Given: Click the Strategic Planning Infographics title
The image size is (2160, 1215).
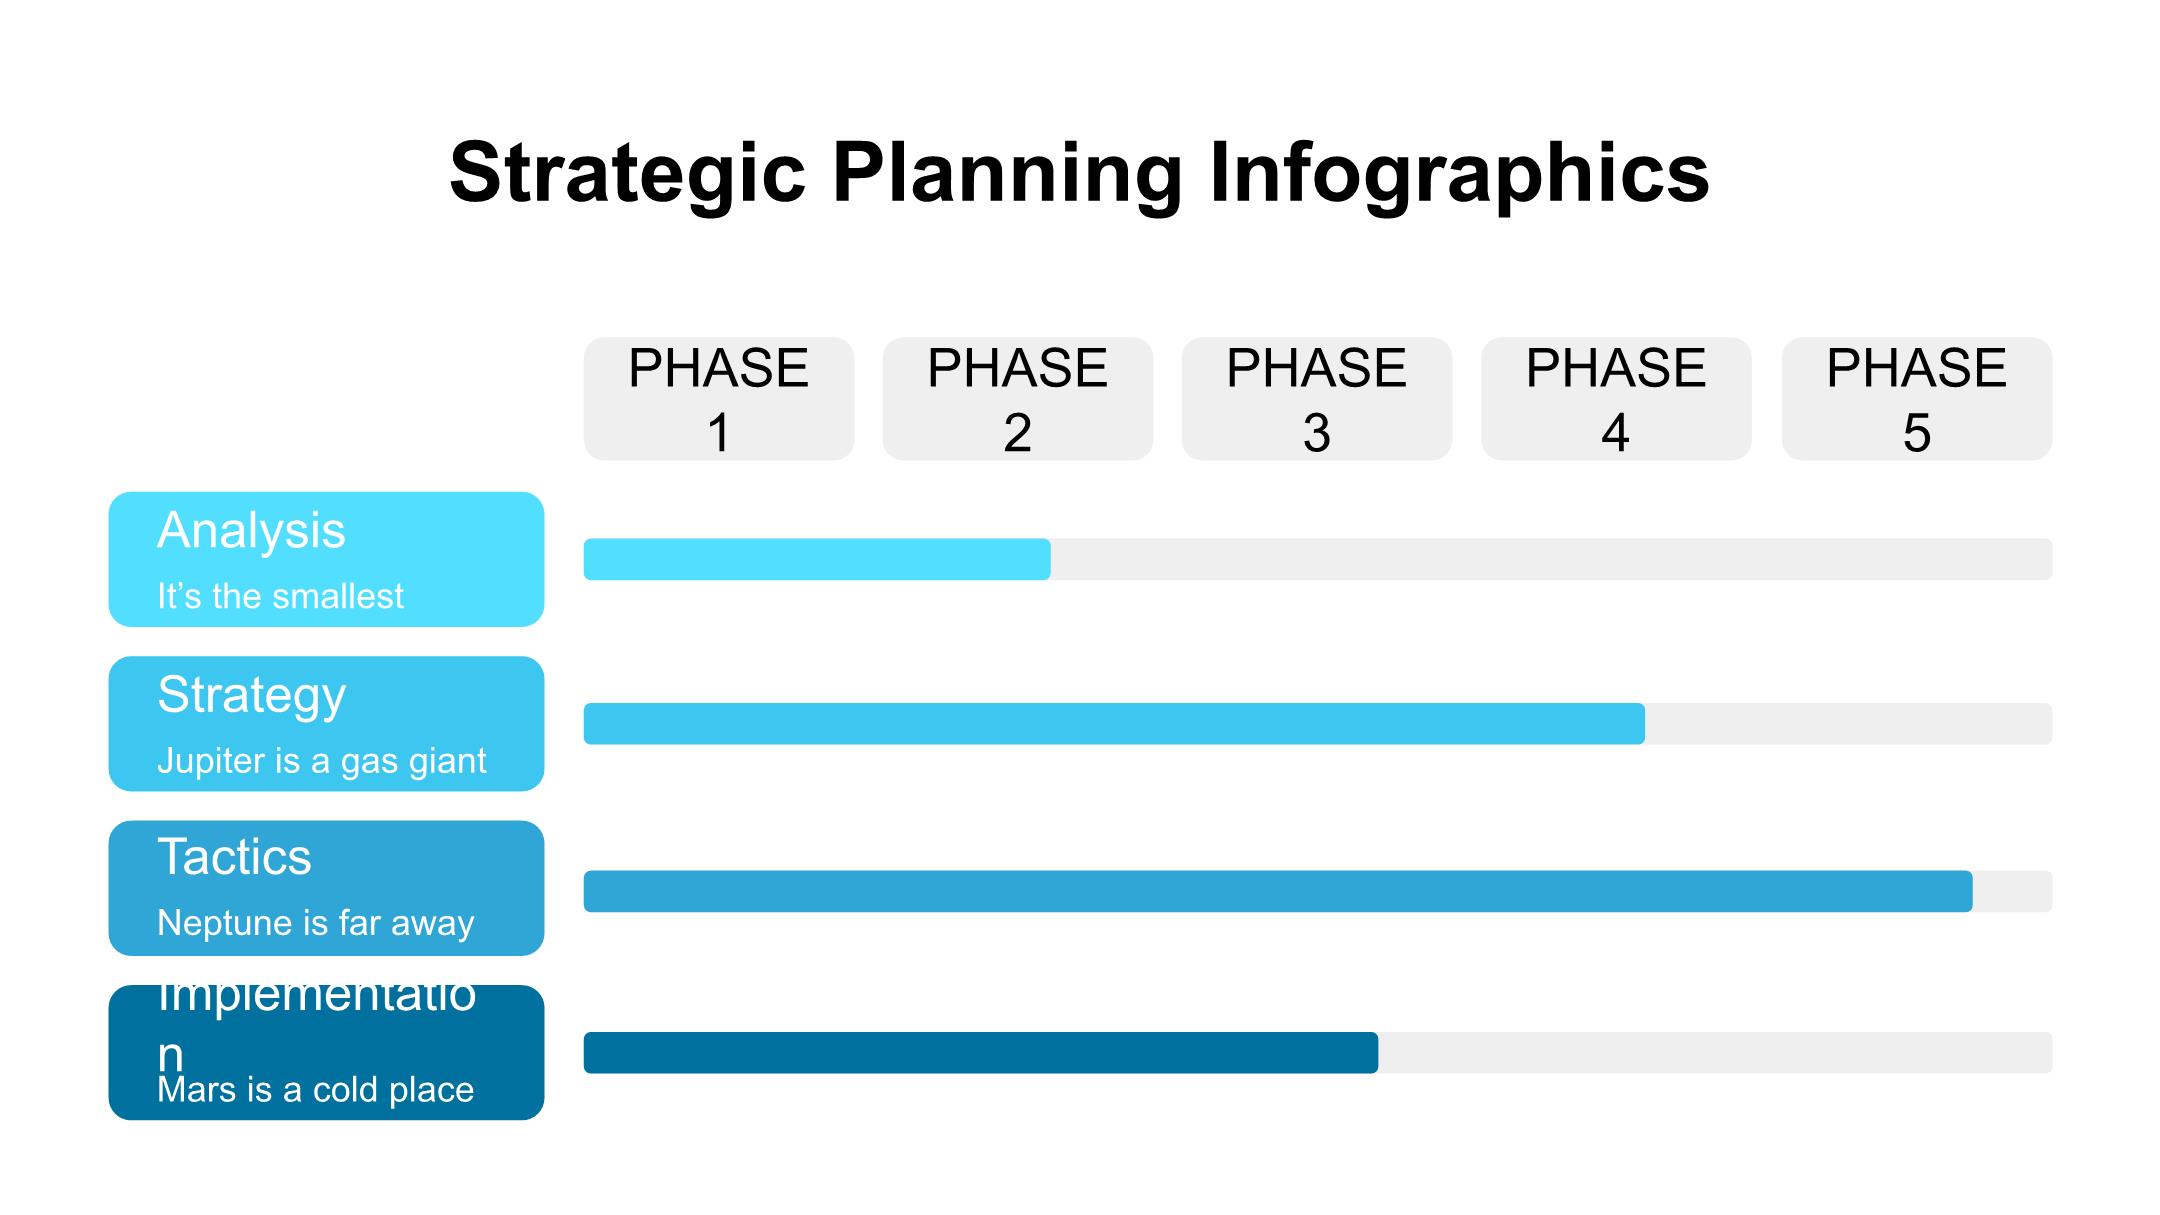Looking at the screenshot, I should tap(1079, 172).
